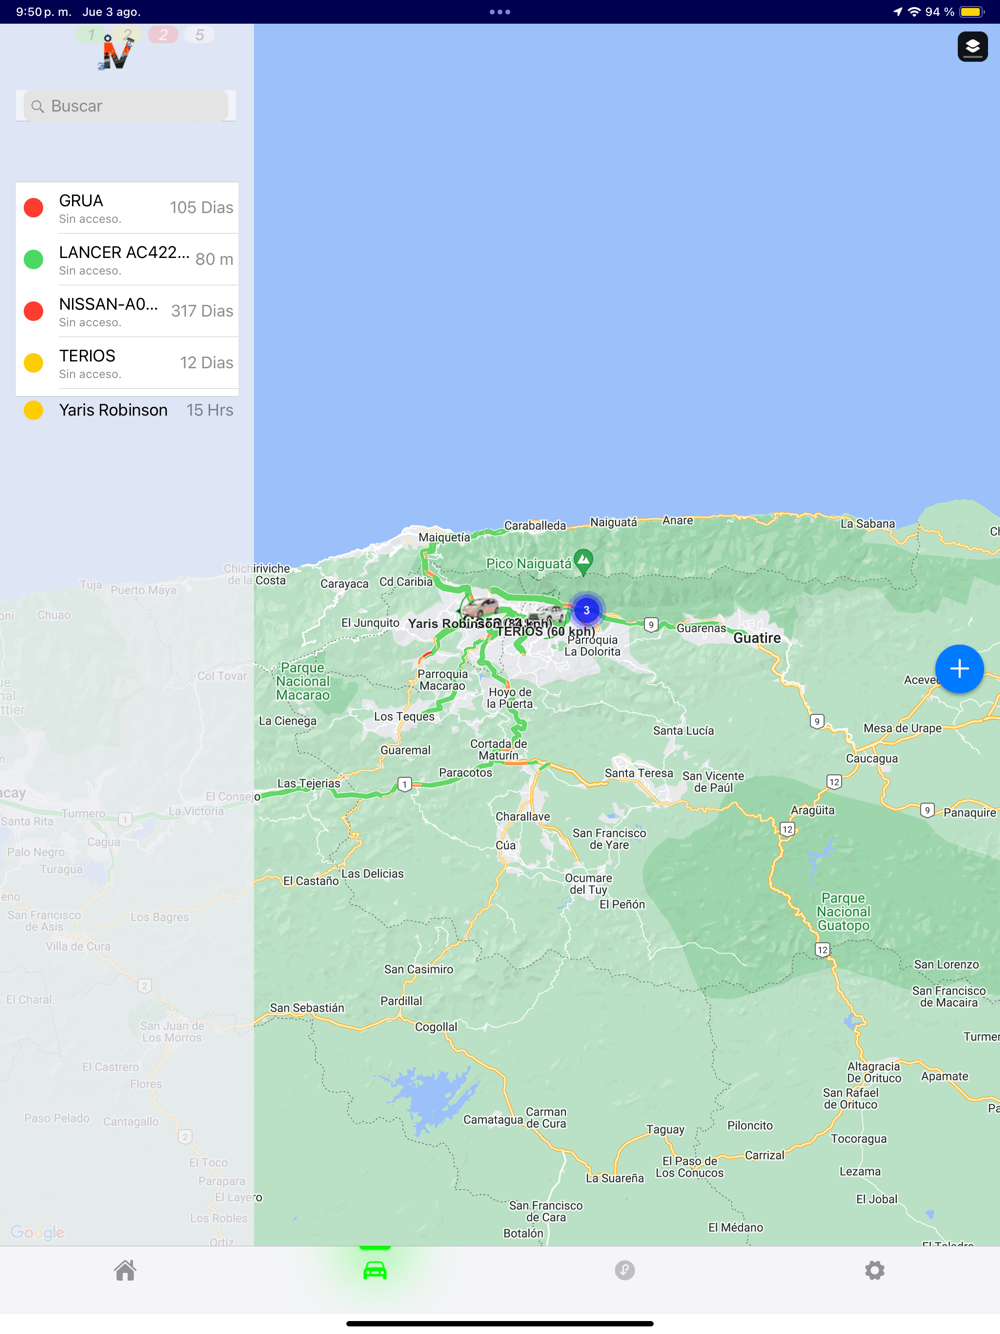Tap the Wi-Fi indicator in status bar
The height and width of the screenshot is (1334, 1000).
(914, 12)
